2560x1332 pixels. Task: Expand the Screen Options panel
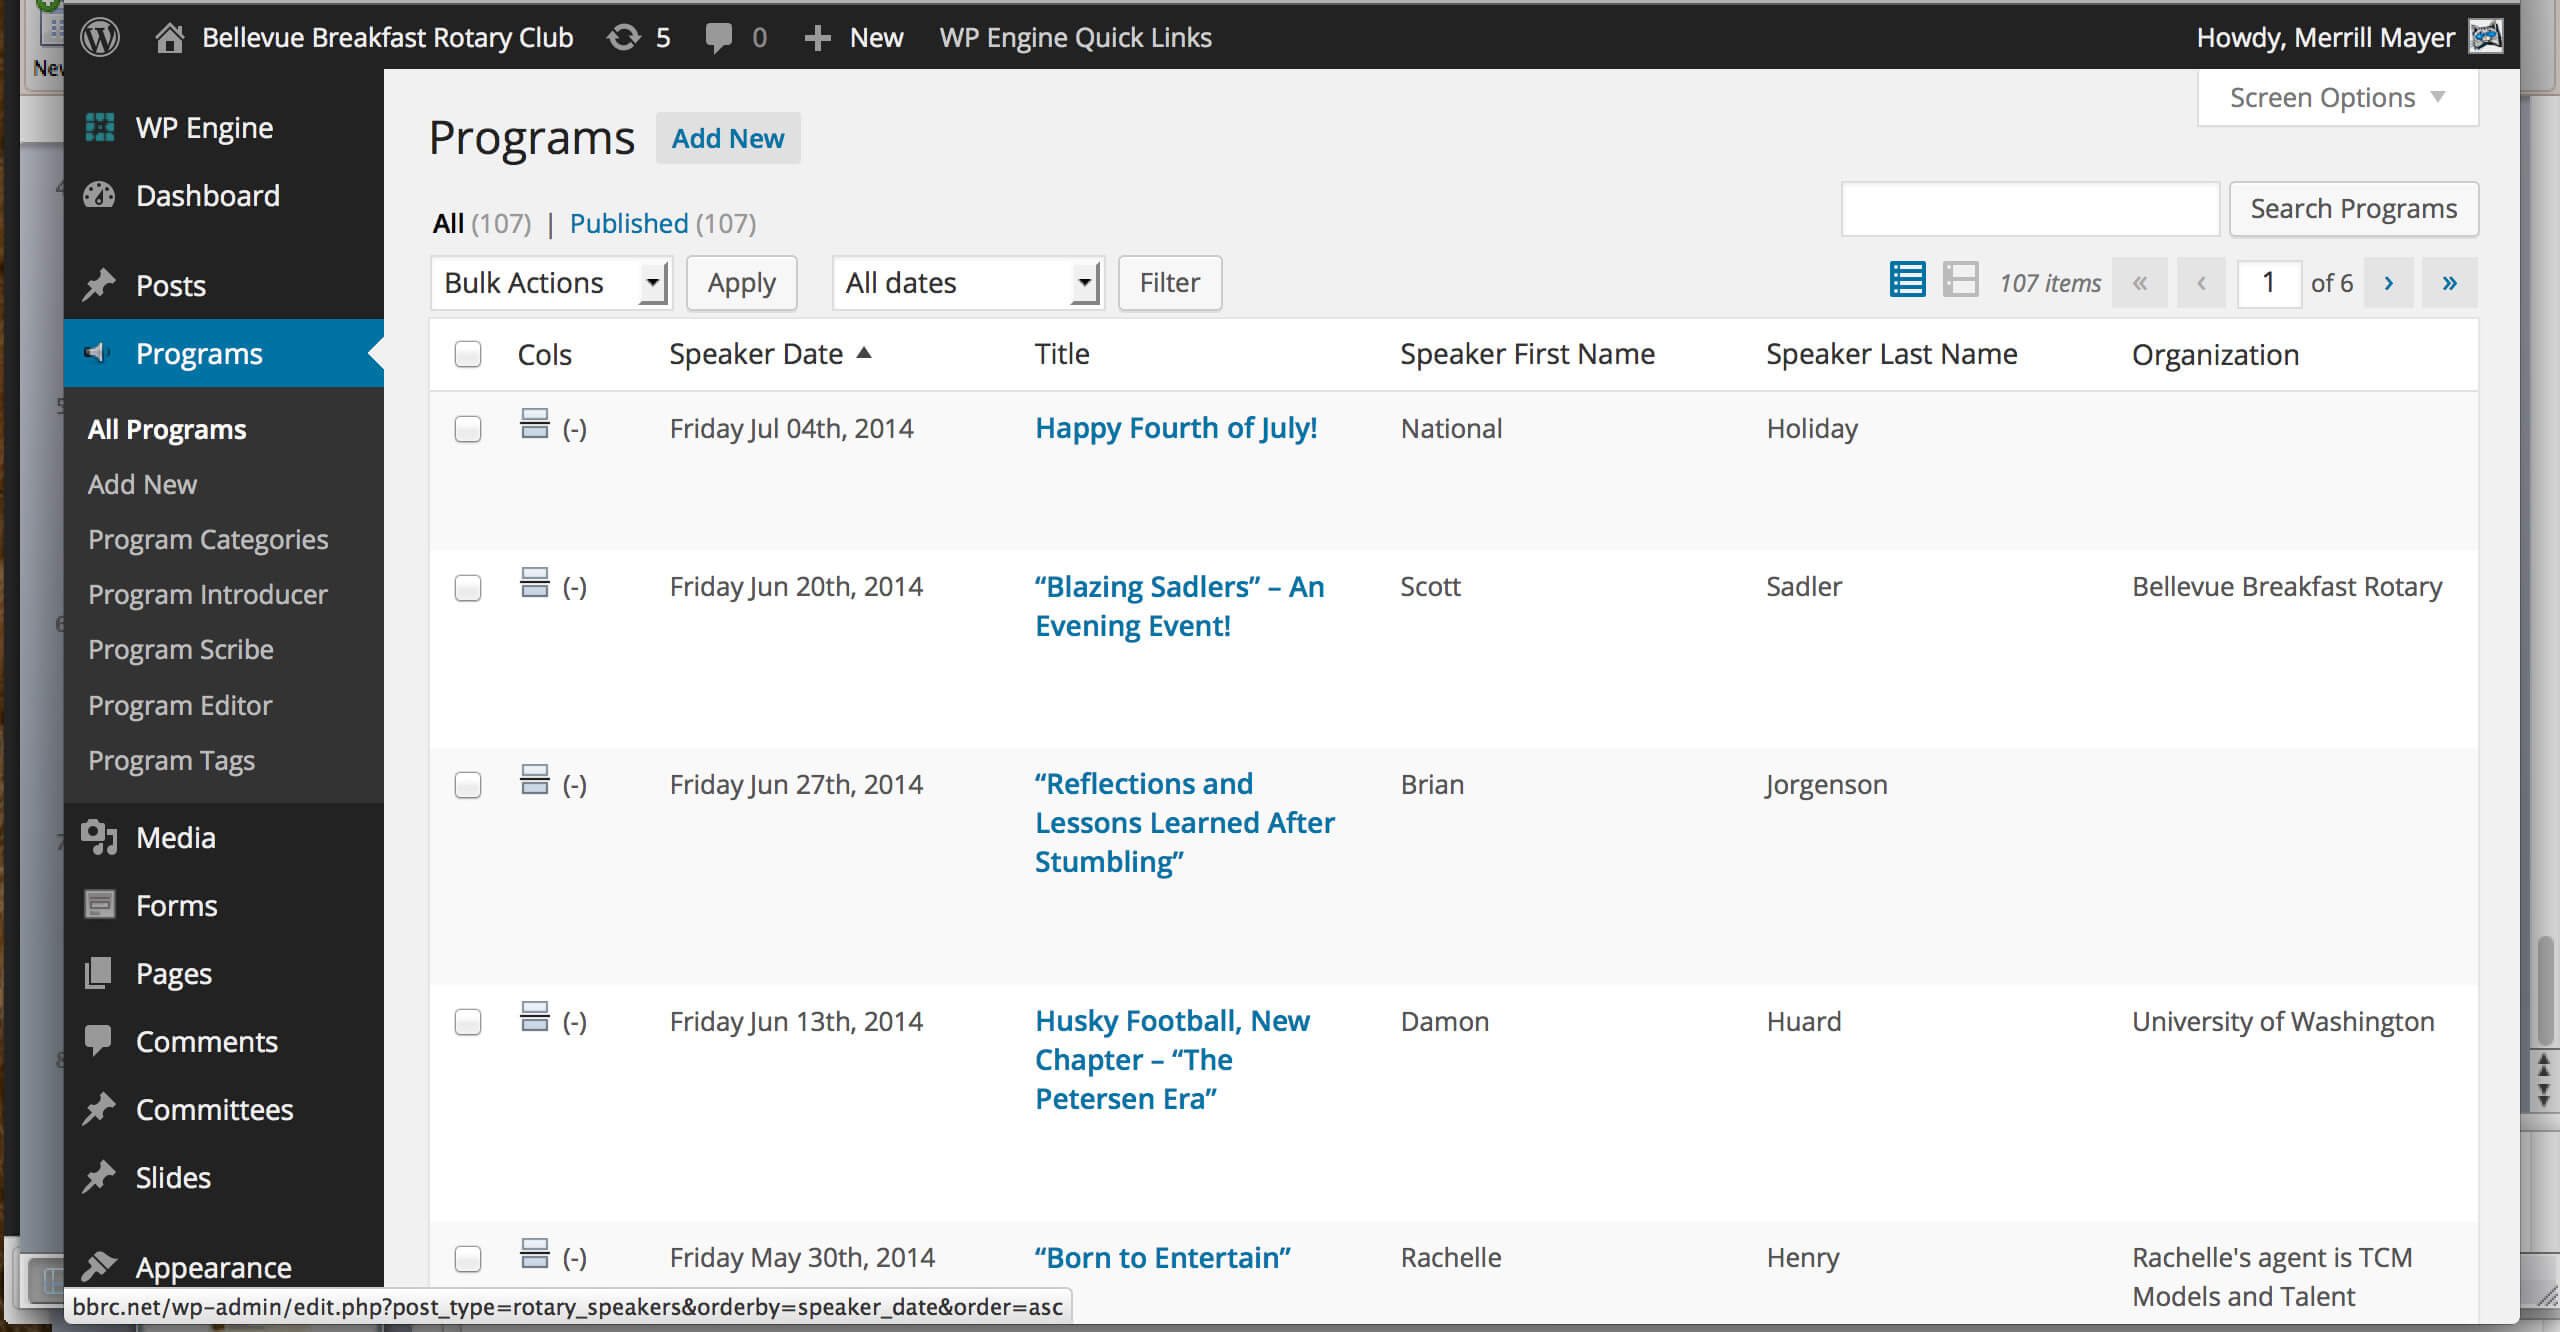(x=2338, y=98)
